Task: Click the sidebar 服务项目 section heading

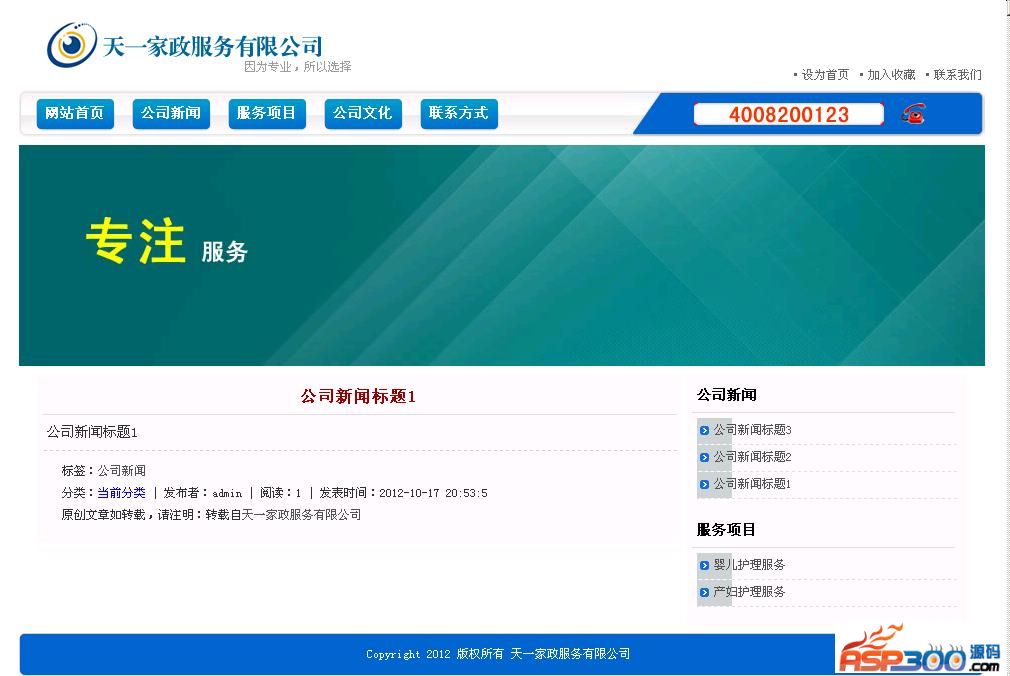Action: coord(726,530)
